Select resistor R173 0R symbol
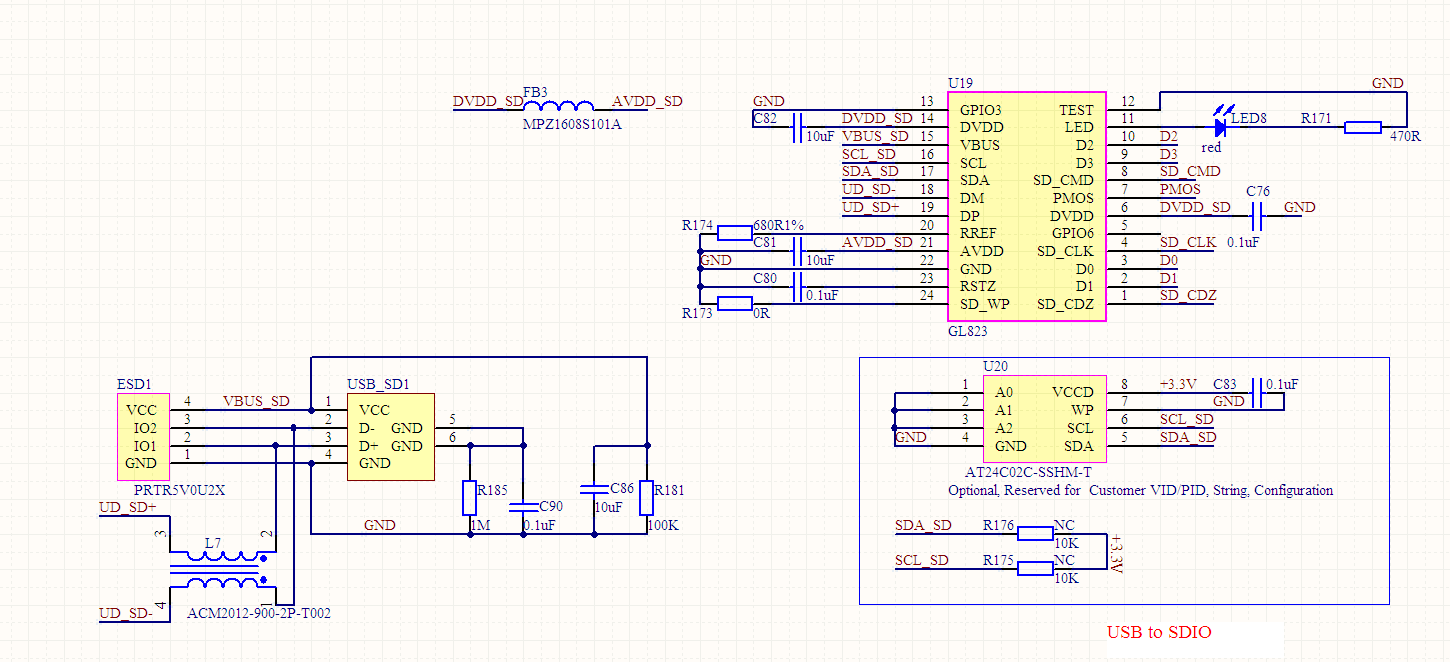 coord(735,304)
